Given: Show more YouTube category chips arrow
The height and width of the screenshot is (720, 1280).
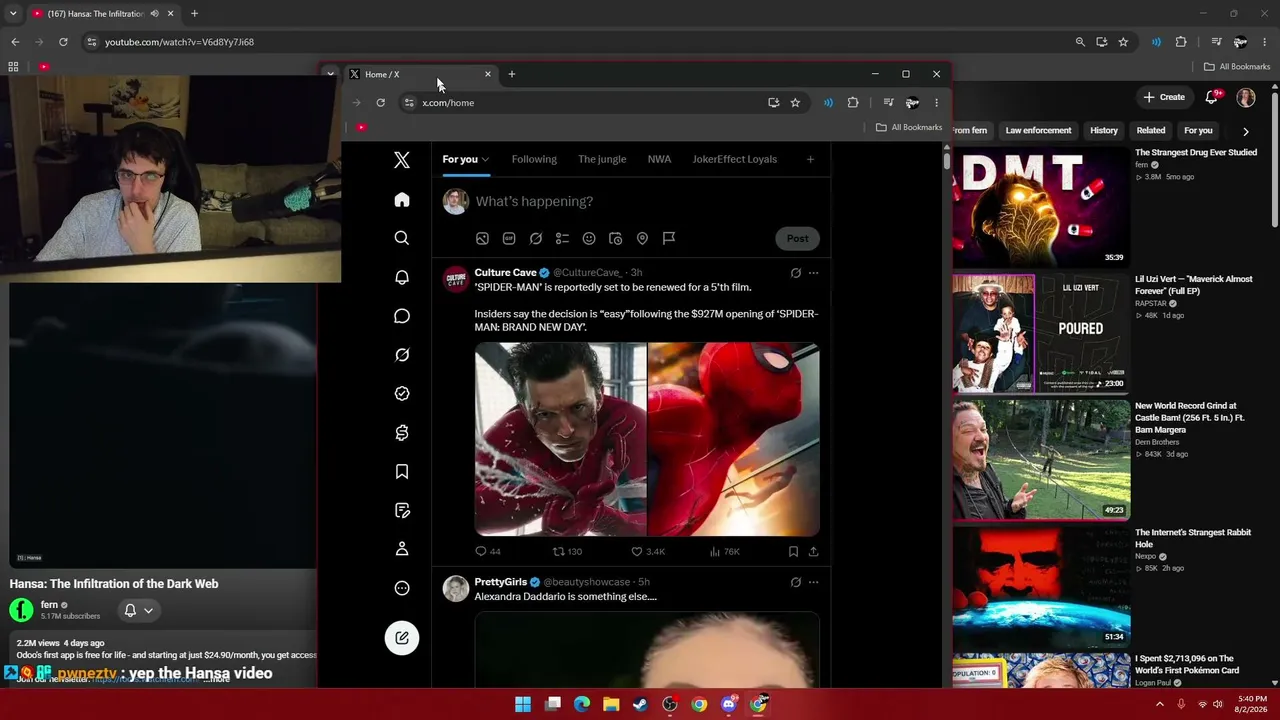Looking at the screenshot, I should click(x=1245, y=131).
